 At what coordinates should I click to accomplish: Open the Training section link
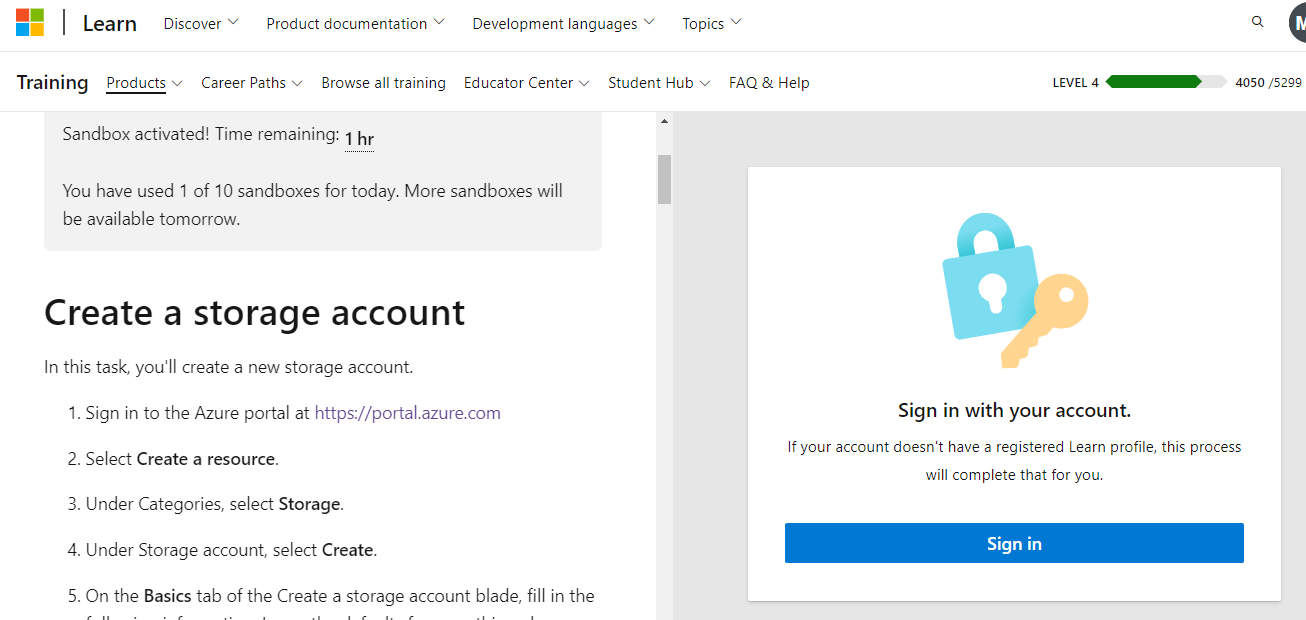tap(53, 82)
